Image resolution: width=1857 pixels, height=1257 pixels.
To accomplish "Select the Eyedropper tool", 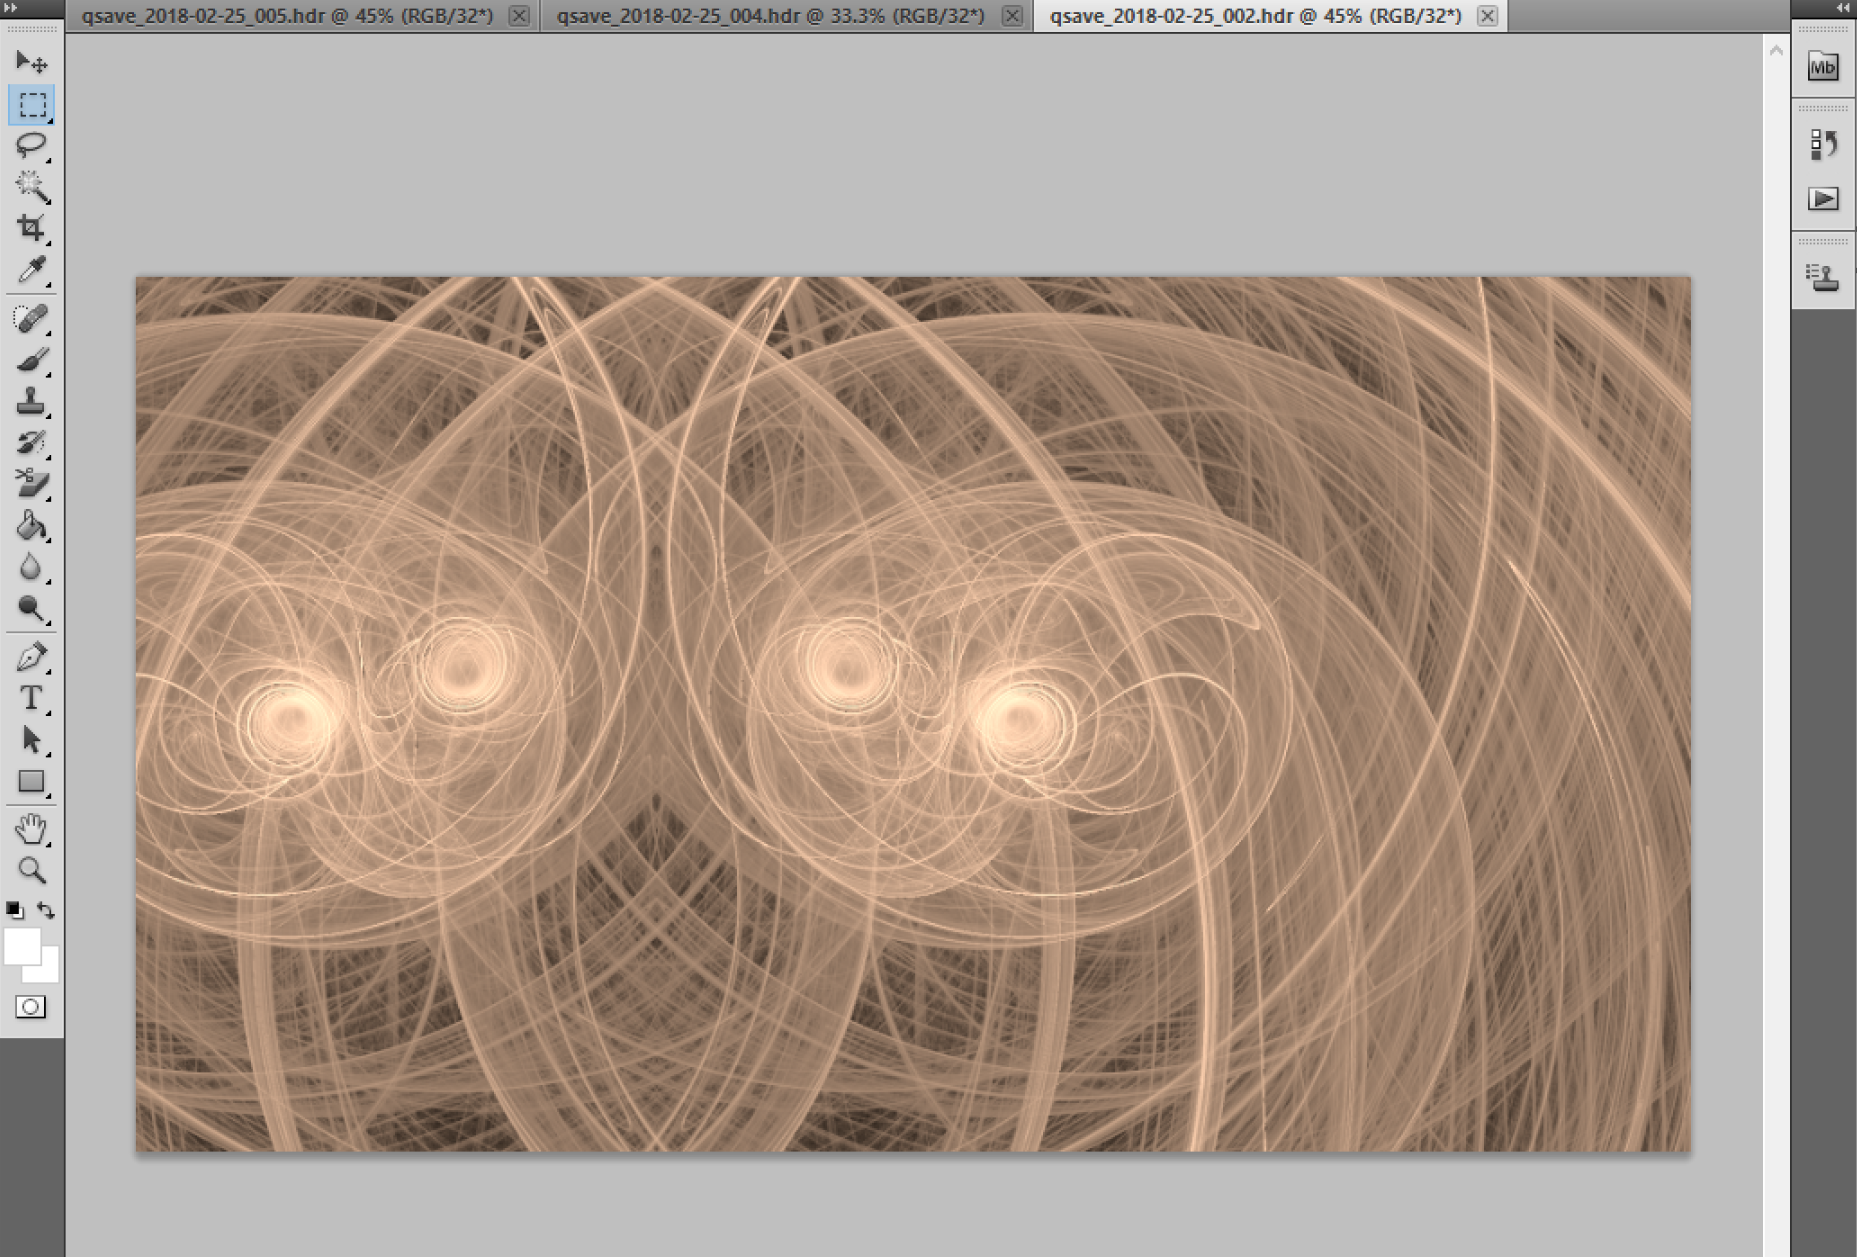I will [x=31, y=270].
